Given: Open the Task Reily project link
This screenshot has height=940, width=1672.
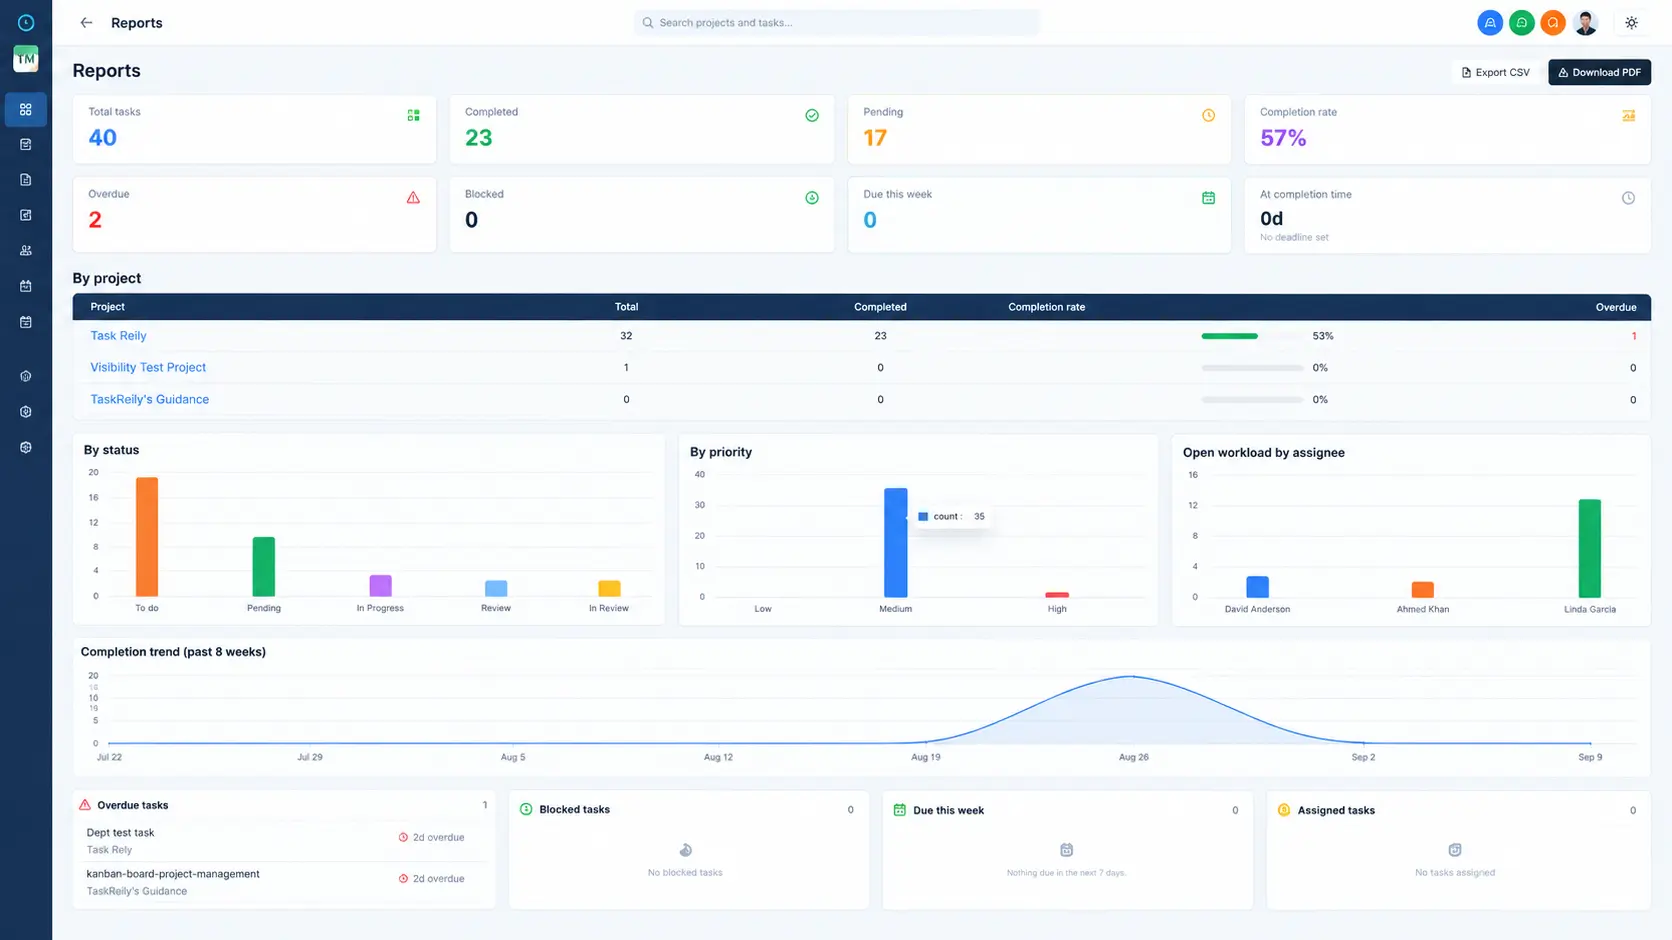Looking at the screenshot, I should click(x=118, y=336).
